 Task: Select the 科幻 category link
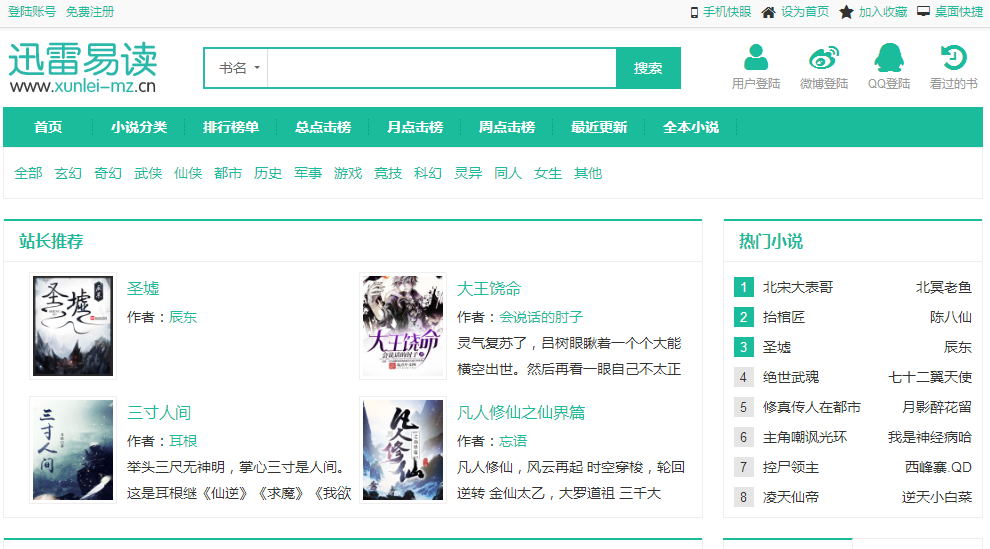428,173
